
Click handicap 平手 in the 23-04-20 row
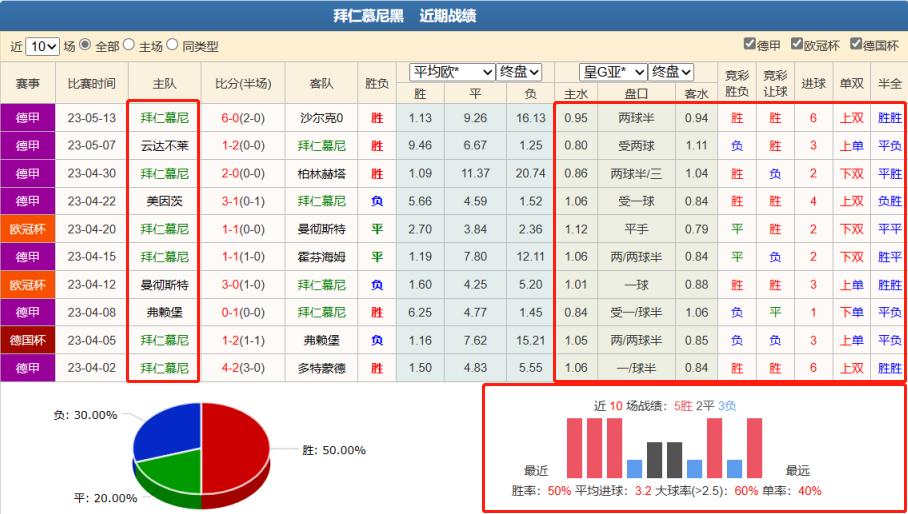636,229
